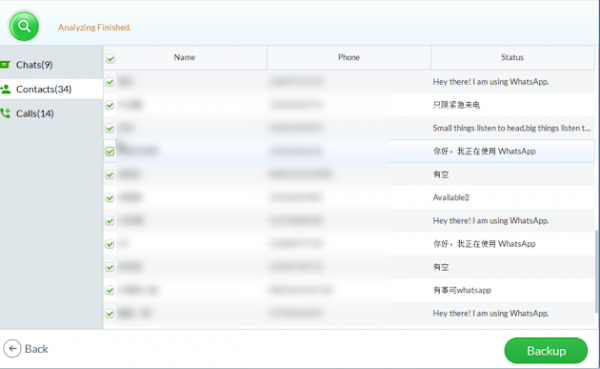The width and height of the screenshot is (600, 369).
Task: Select the status text 有事可whatsapp
Action: (462, 290)
